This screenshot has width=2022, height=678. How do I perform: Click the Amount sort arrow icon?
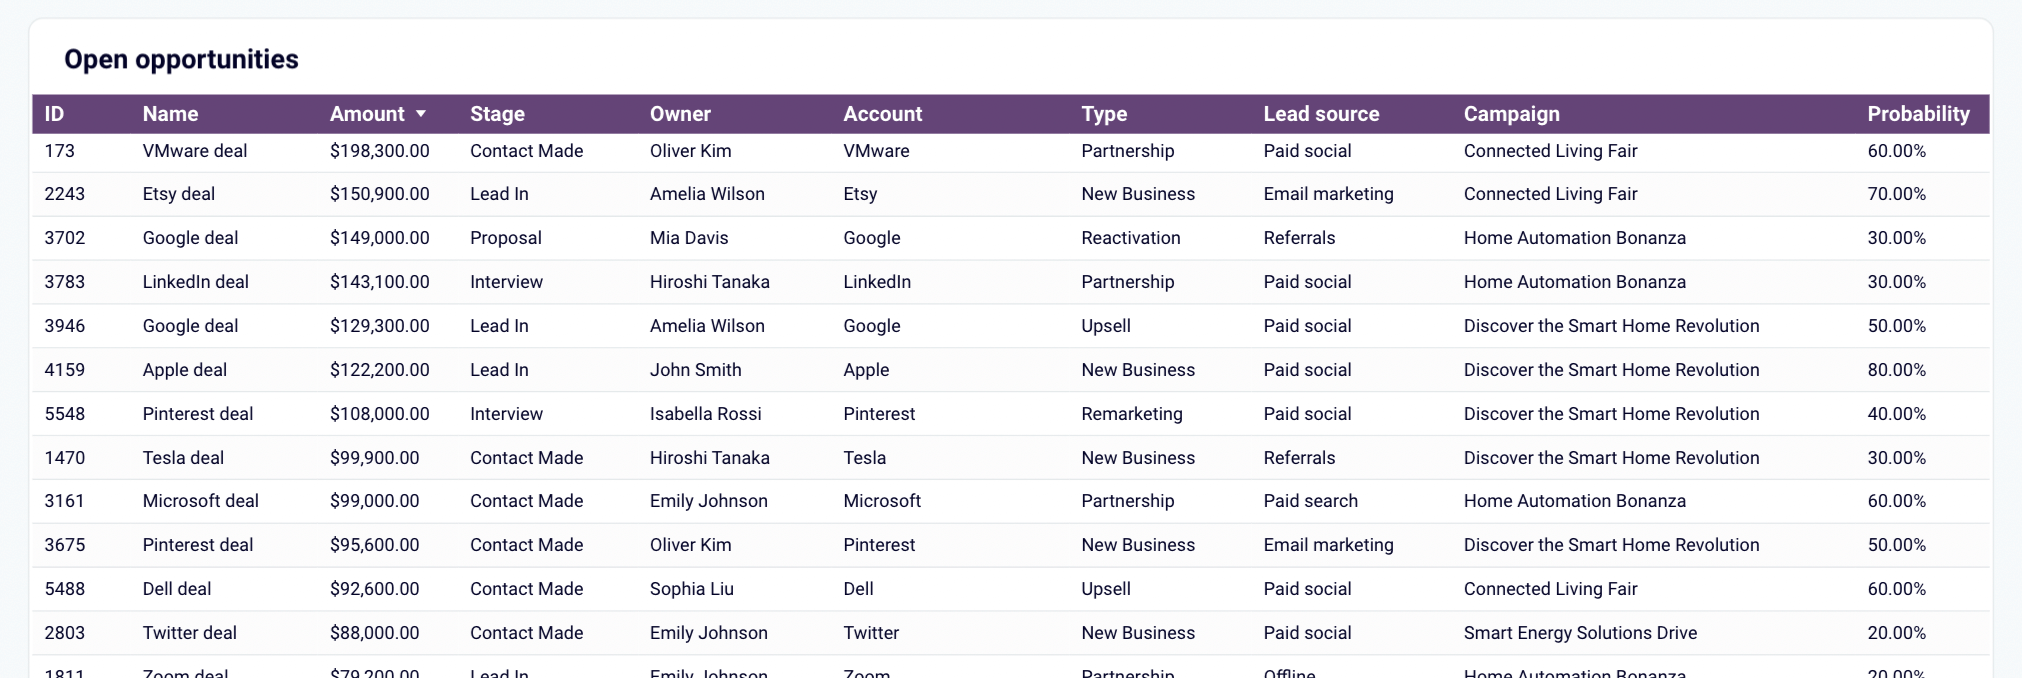tap(421, 114)
